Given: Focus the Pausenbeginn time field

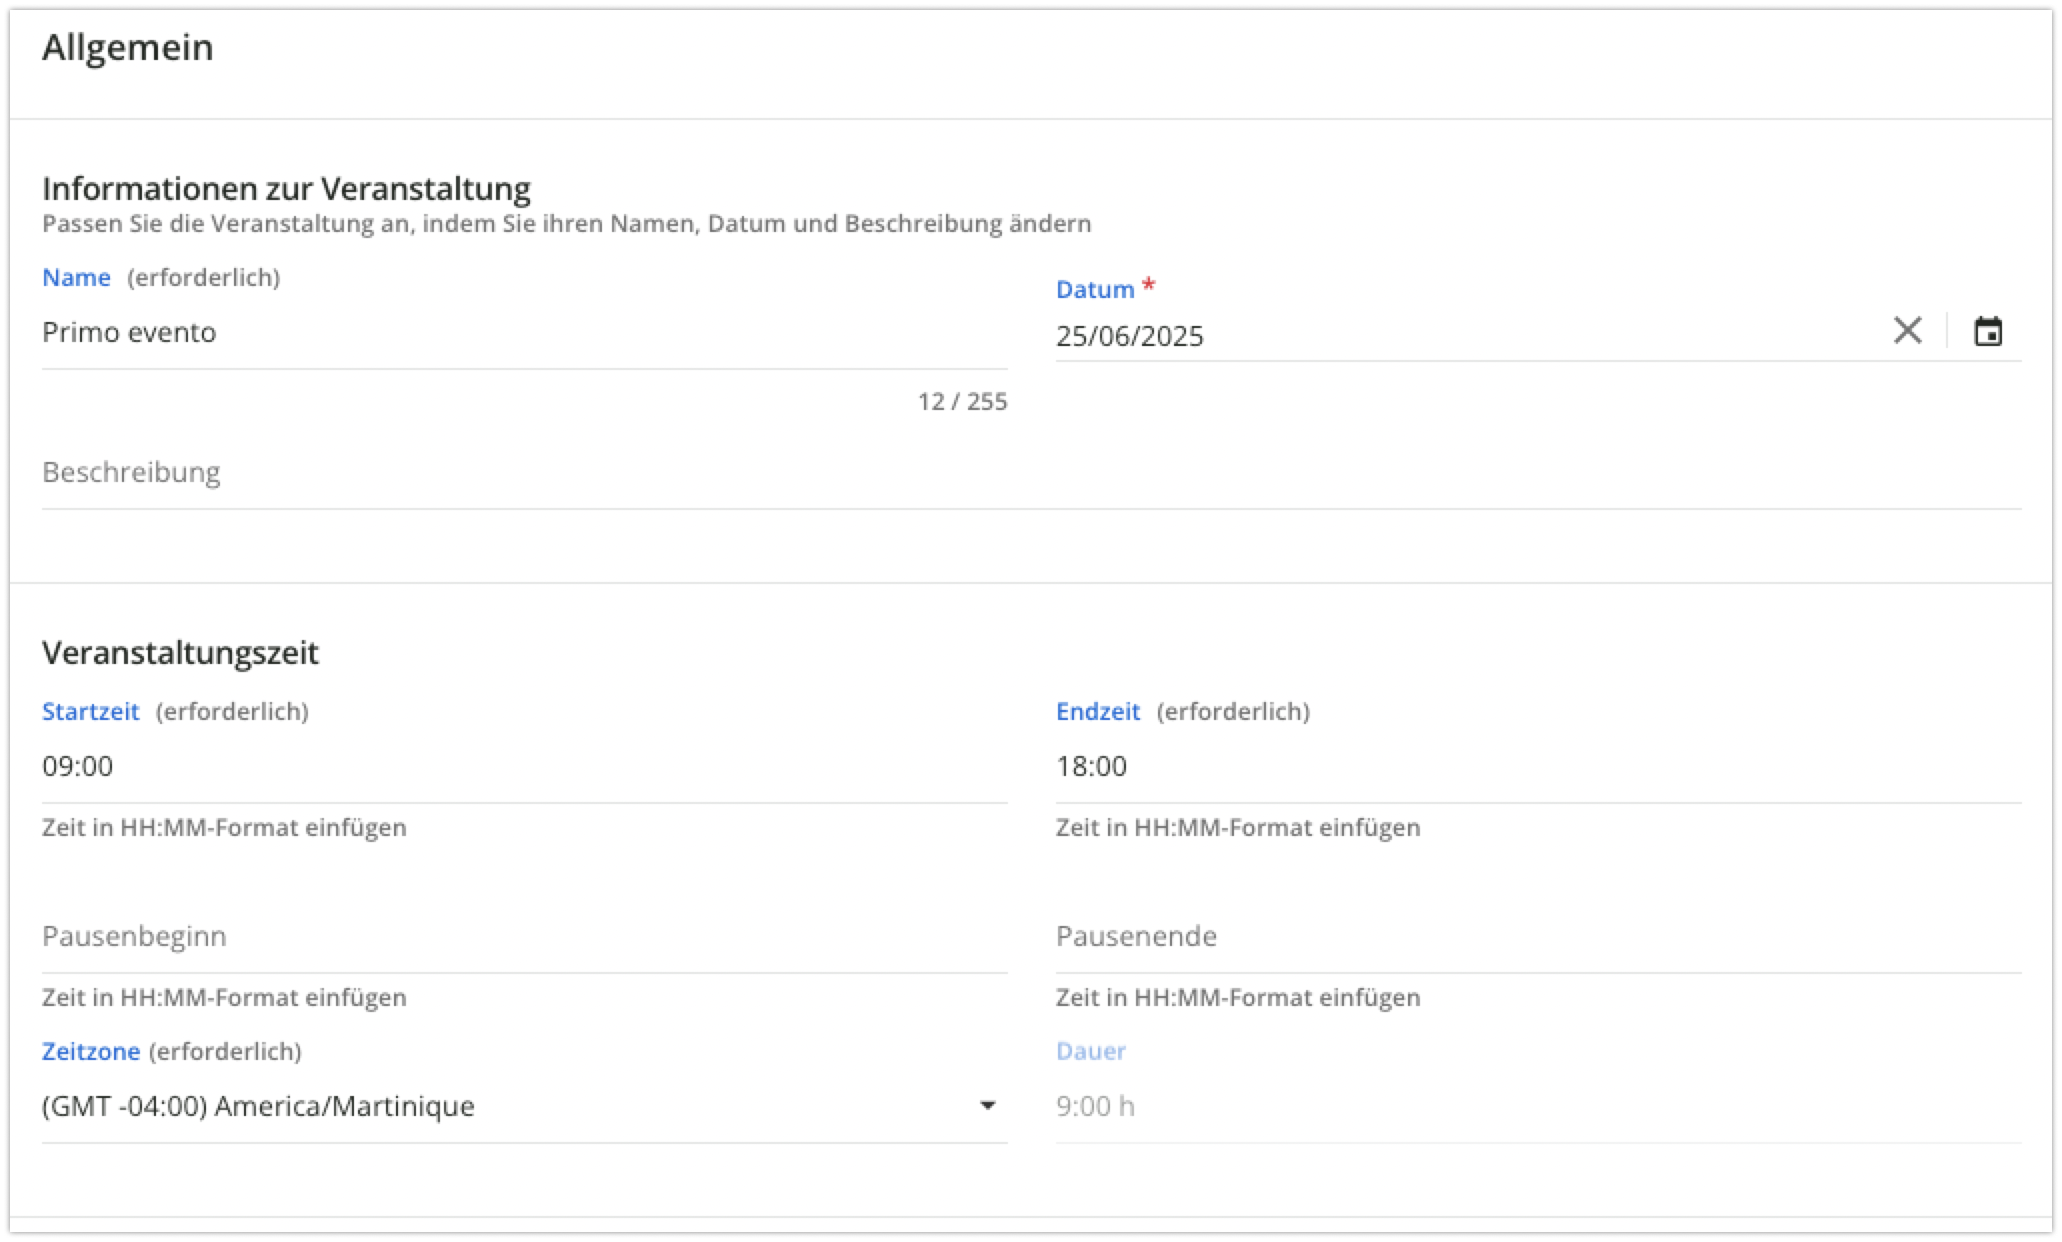Looking at the screenshot, I should [524, 937].
